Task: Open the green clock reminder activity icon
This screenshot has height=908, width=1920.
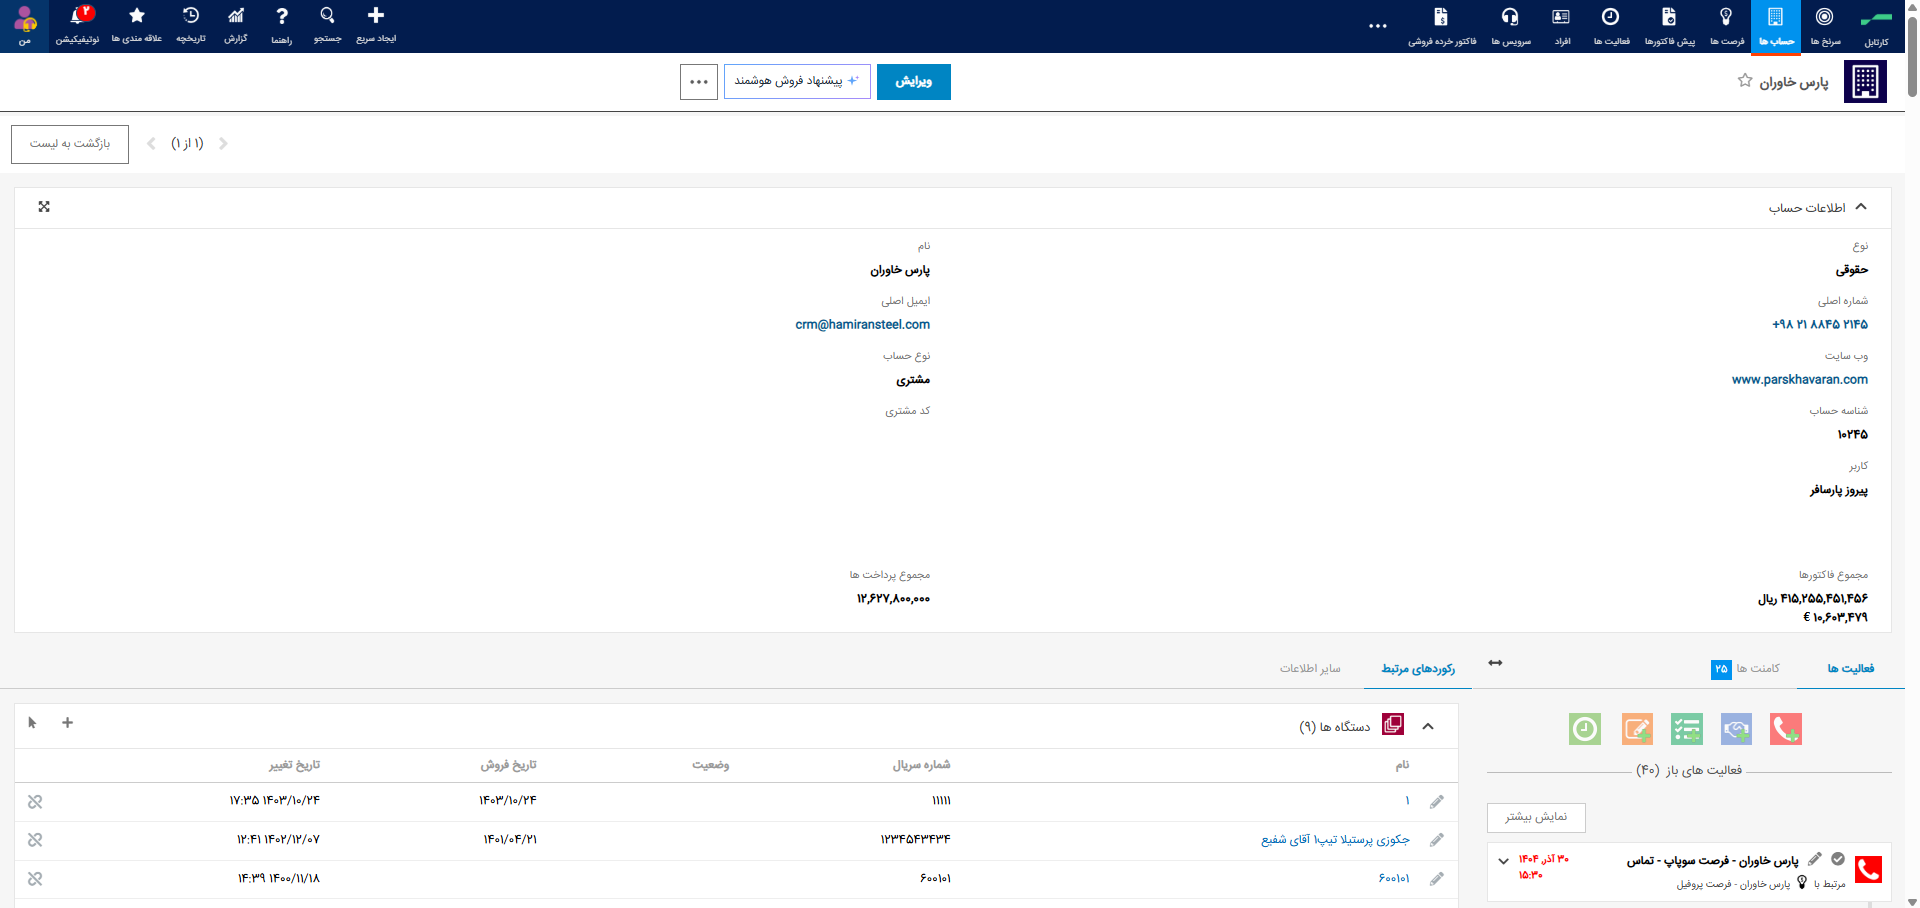Action: 1585,729
